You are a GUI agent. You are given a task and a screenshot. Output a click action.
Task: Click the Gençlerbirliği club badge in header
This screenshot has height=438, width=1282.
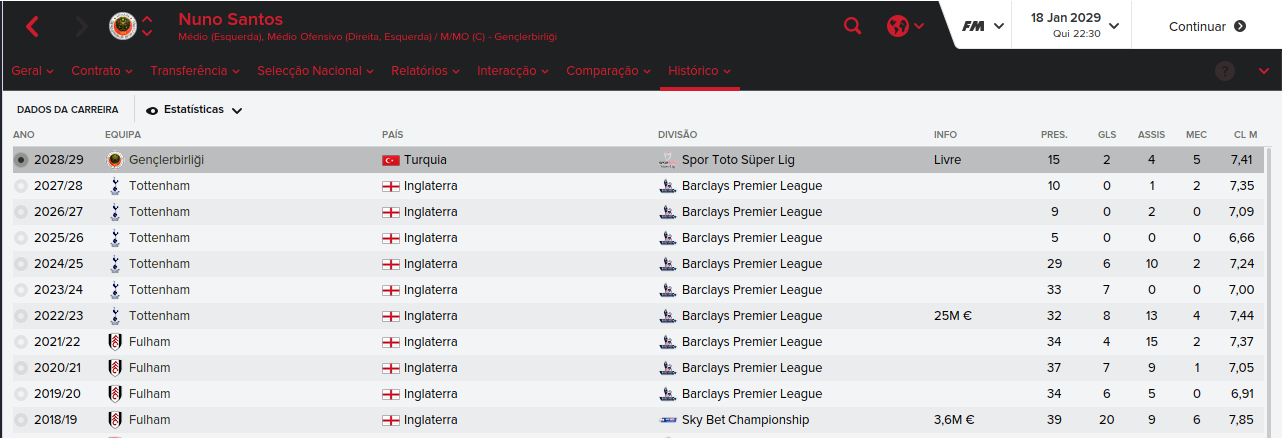coord(123,25)
